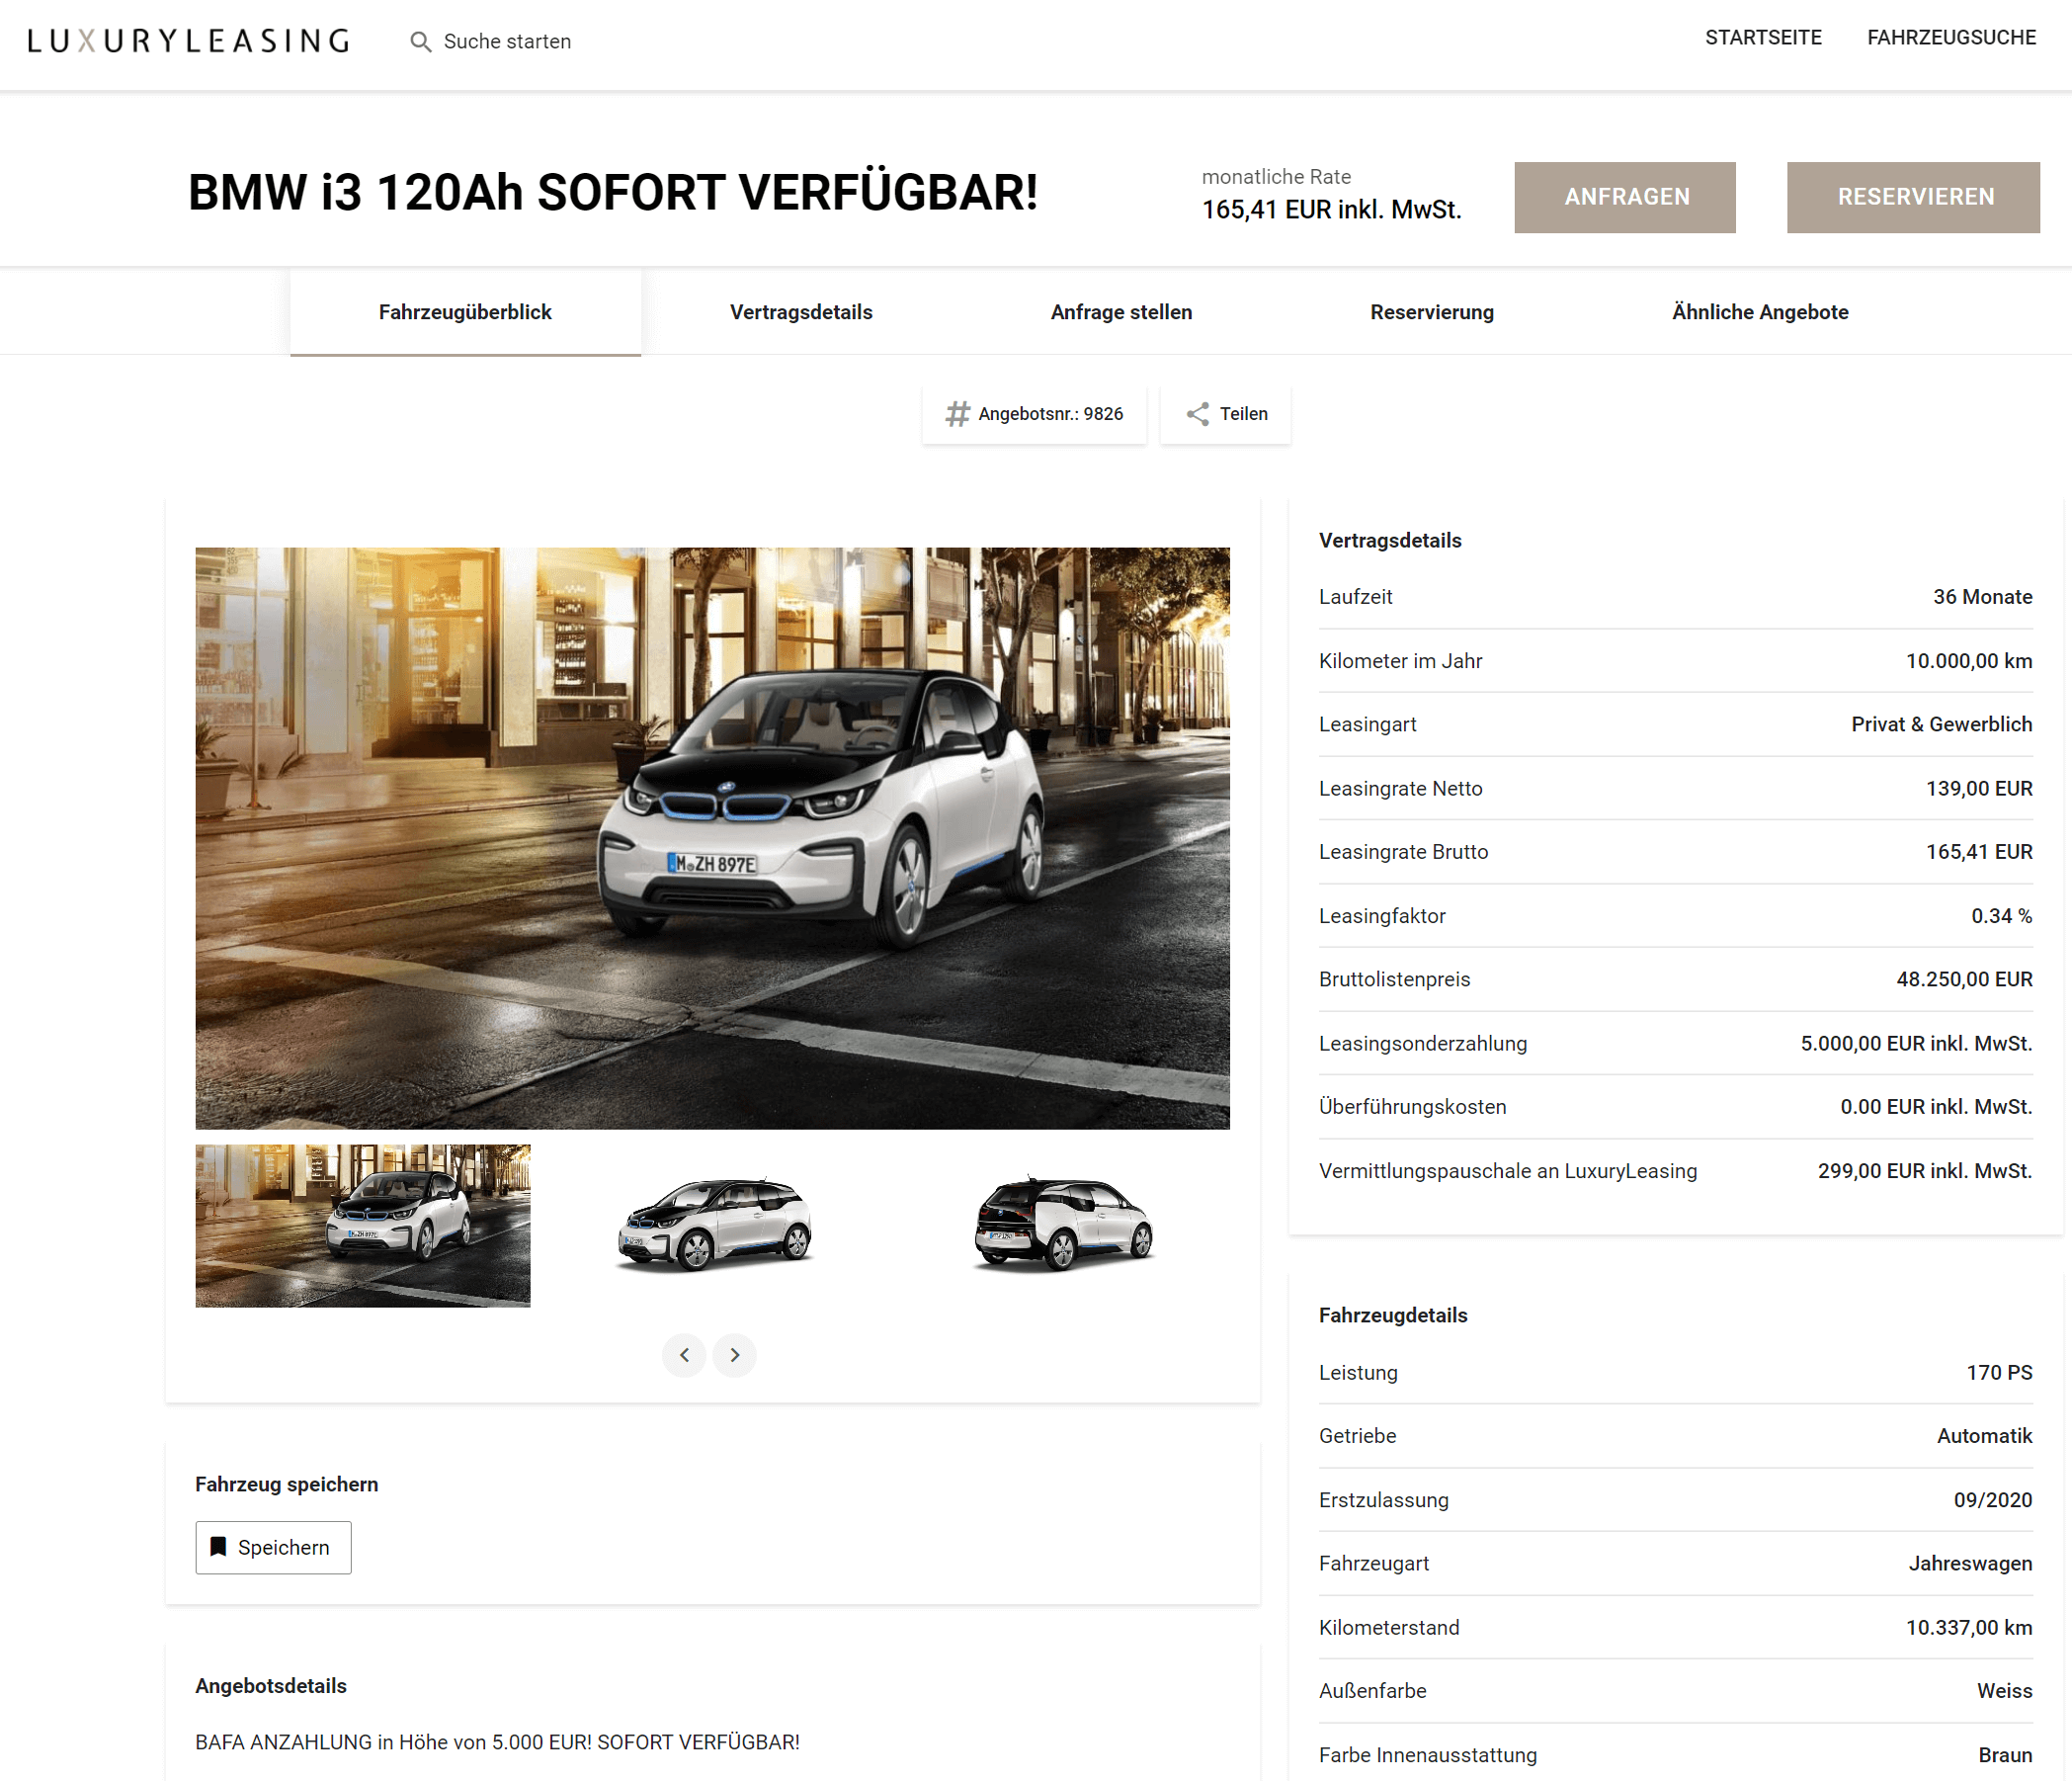The image size is (2072, 1781).
Task: Click the Erstzulassung value 09/2020
Action: coord(1992,1500)
